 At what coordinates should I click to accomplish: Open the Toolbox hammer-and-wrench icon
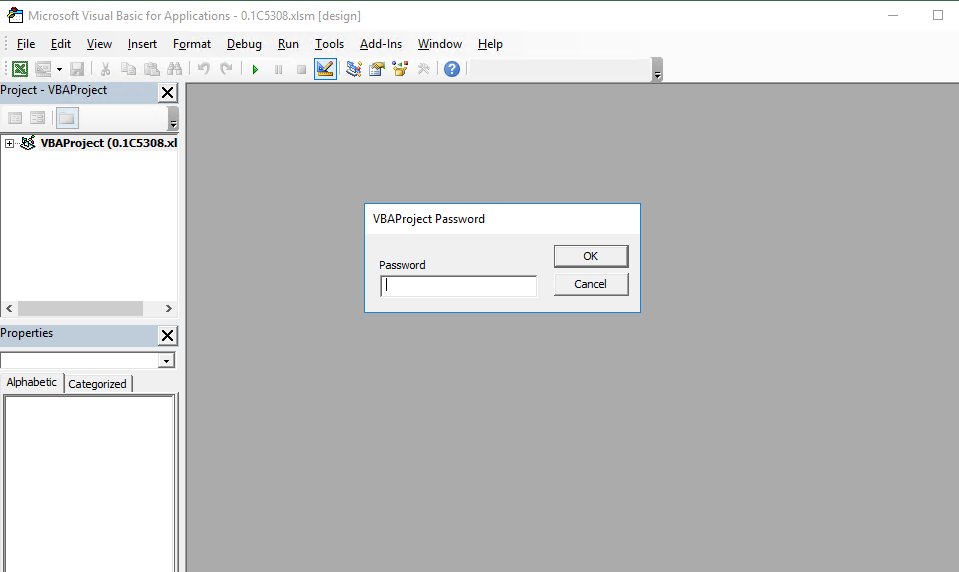click(423, 69)
